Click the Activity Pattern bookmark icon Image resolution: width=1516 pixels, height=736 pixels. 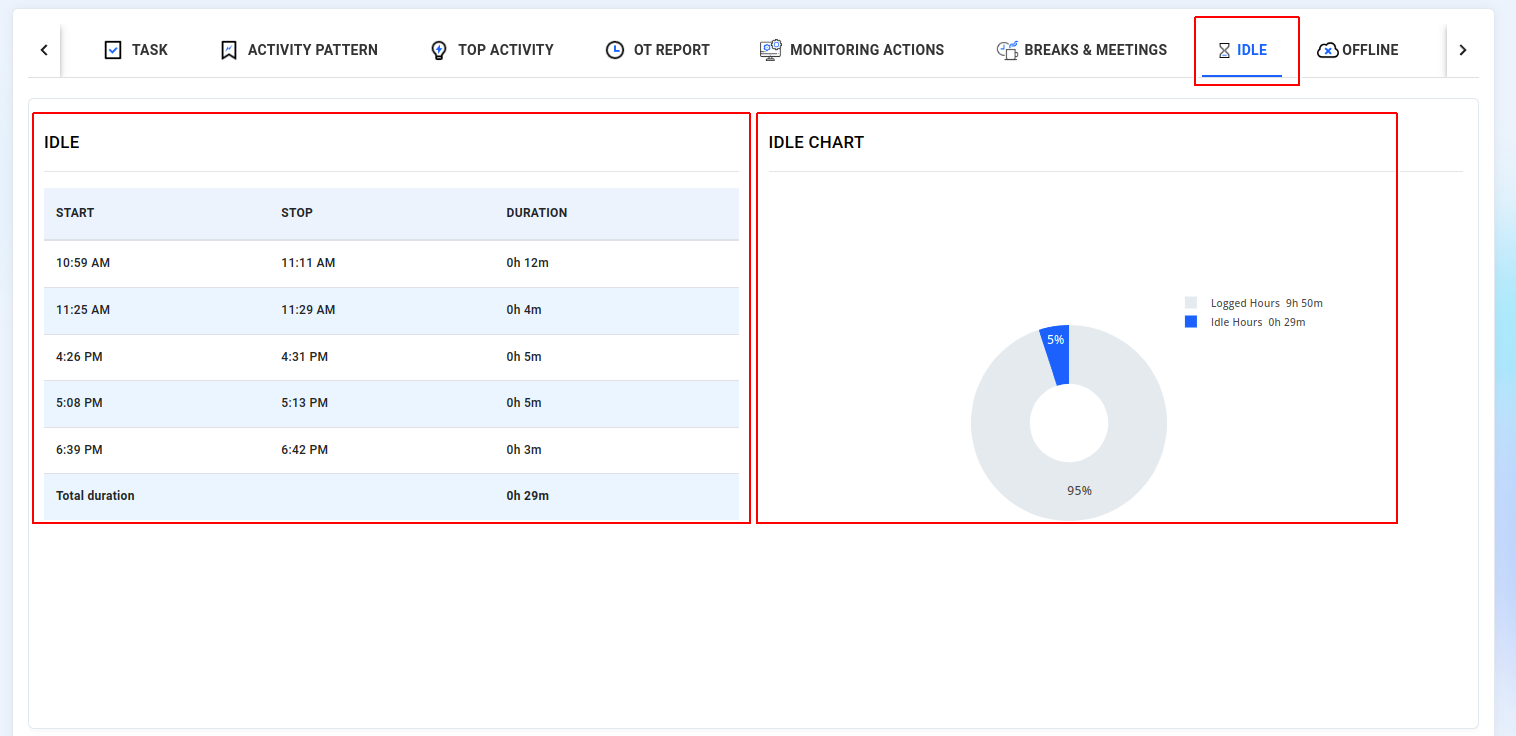point(229,50)
